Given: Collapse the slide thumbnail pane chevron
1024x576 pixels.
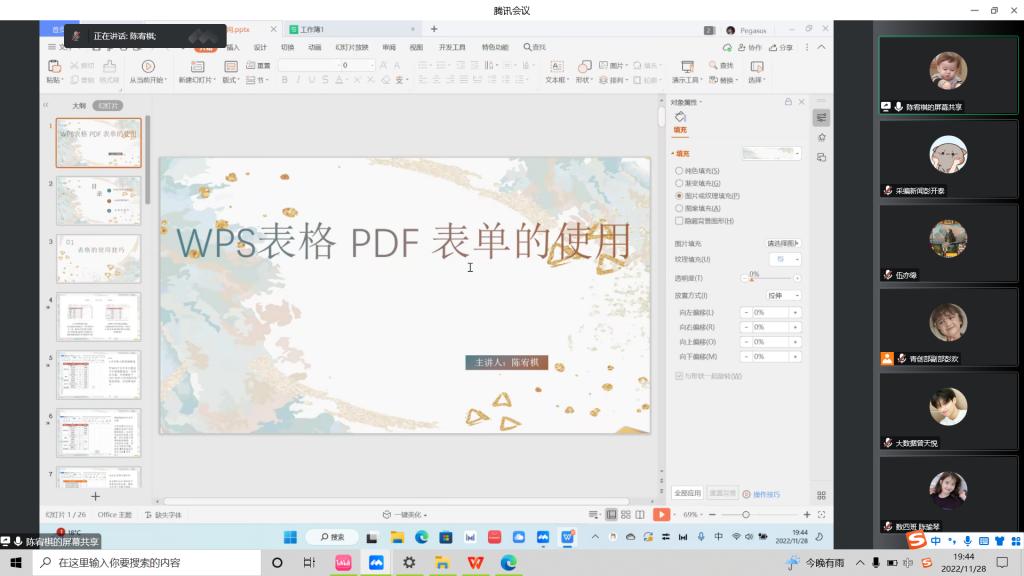Looking at the screenshot, I should point(46,105).
